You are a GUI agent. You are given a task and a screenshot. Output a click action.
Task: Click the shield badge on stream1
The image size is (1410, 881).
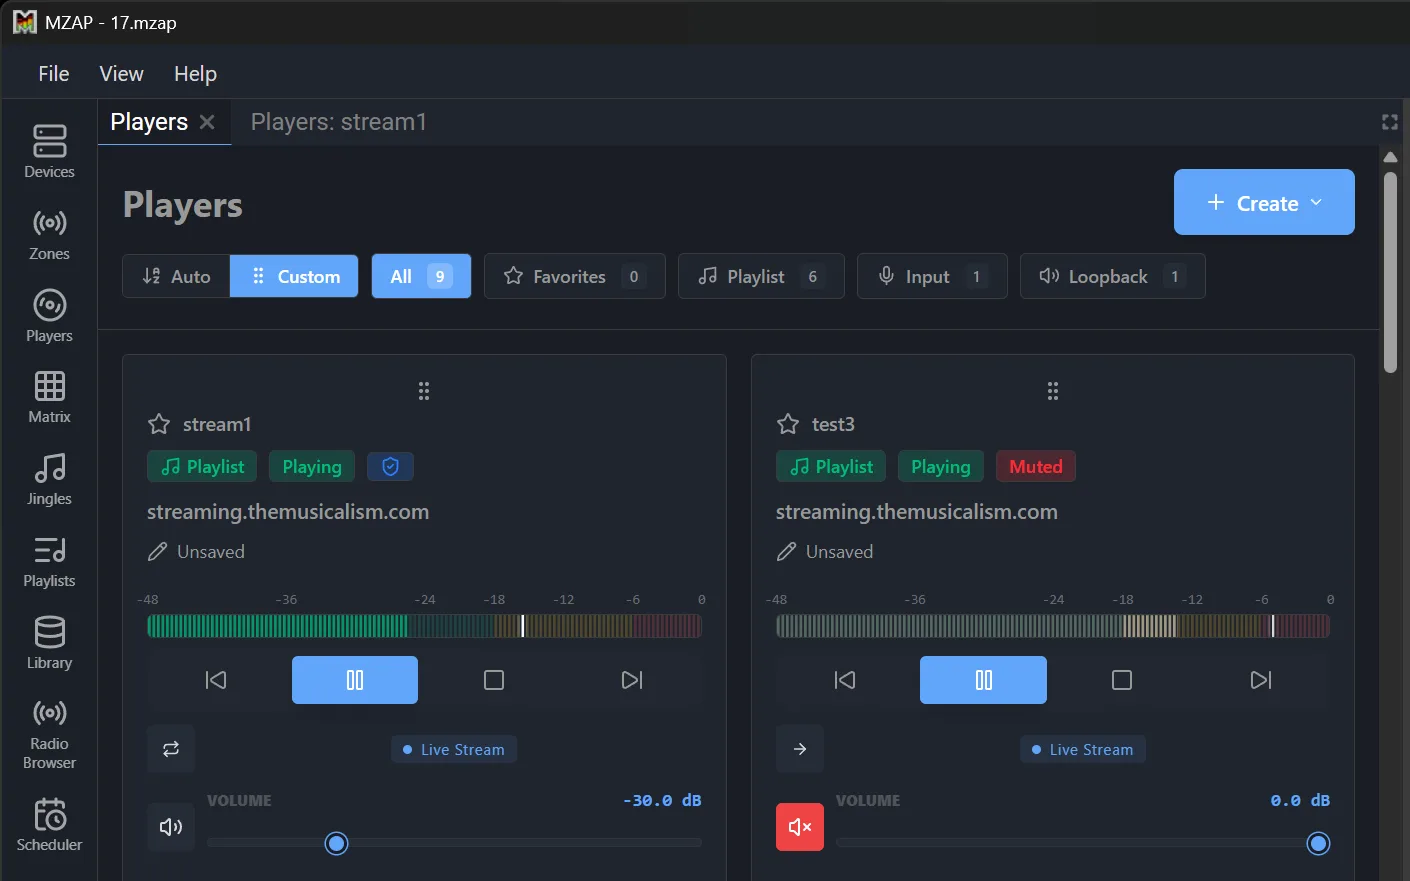pos(390,466)
